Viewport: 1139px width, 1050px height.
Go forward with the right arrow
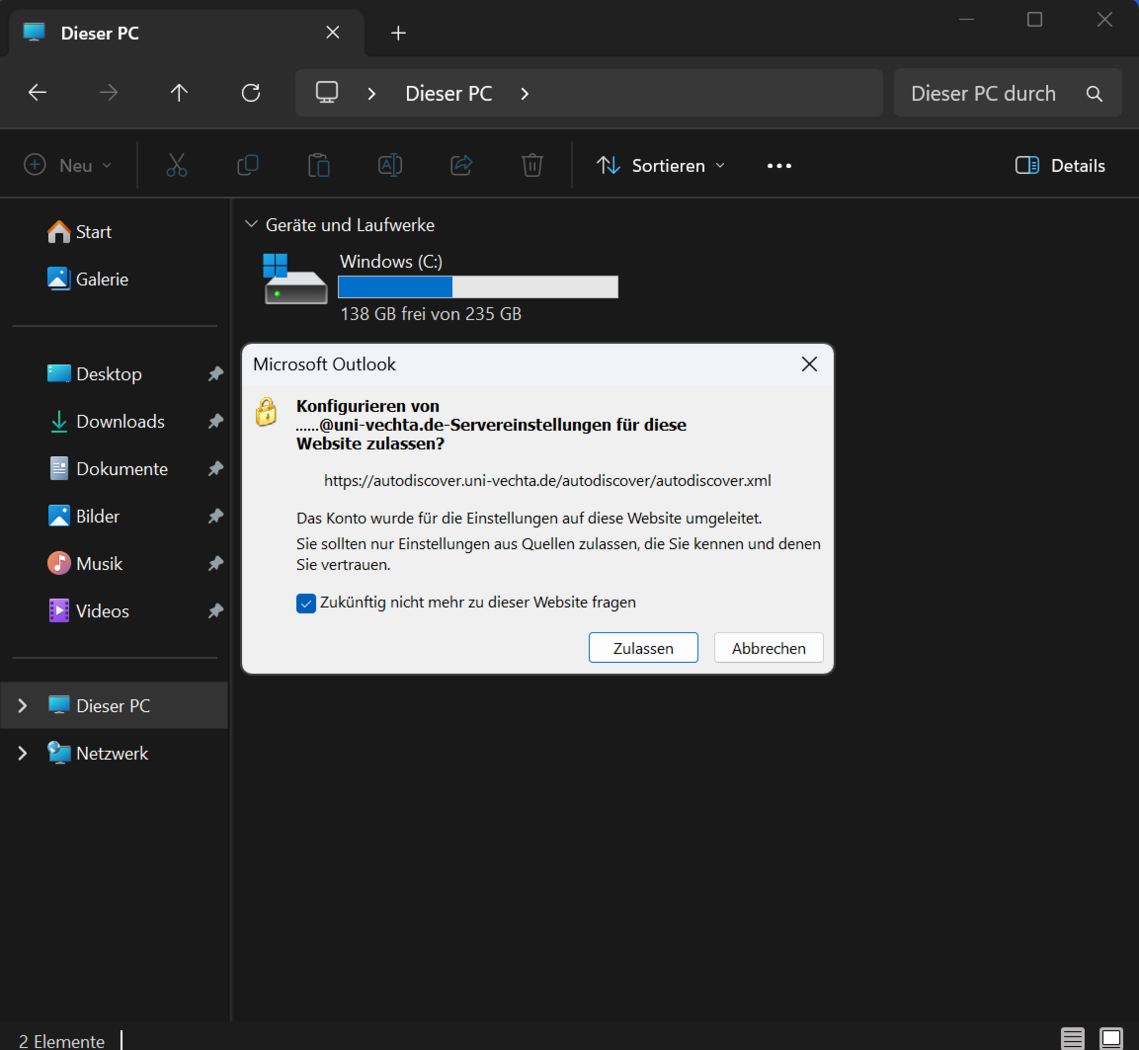[x=108, y=93]
